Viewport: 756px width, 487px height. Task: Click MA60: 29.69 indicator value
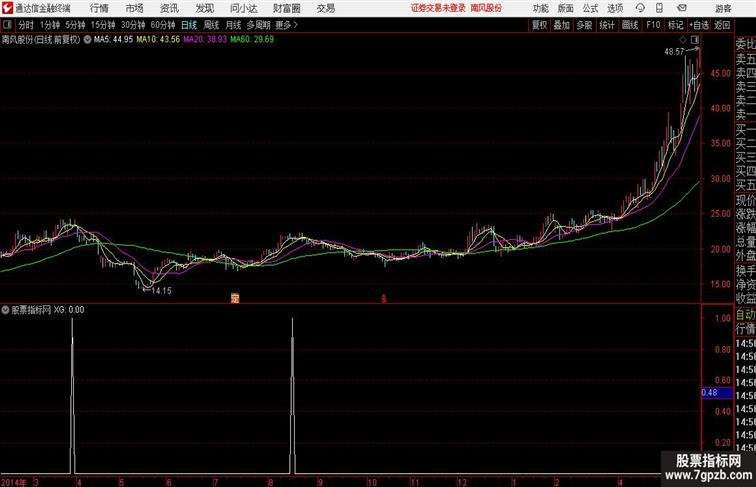point(252,40)
